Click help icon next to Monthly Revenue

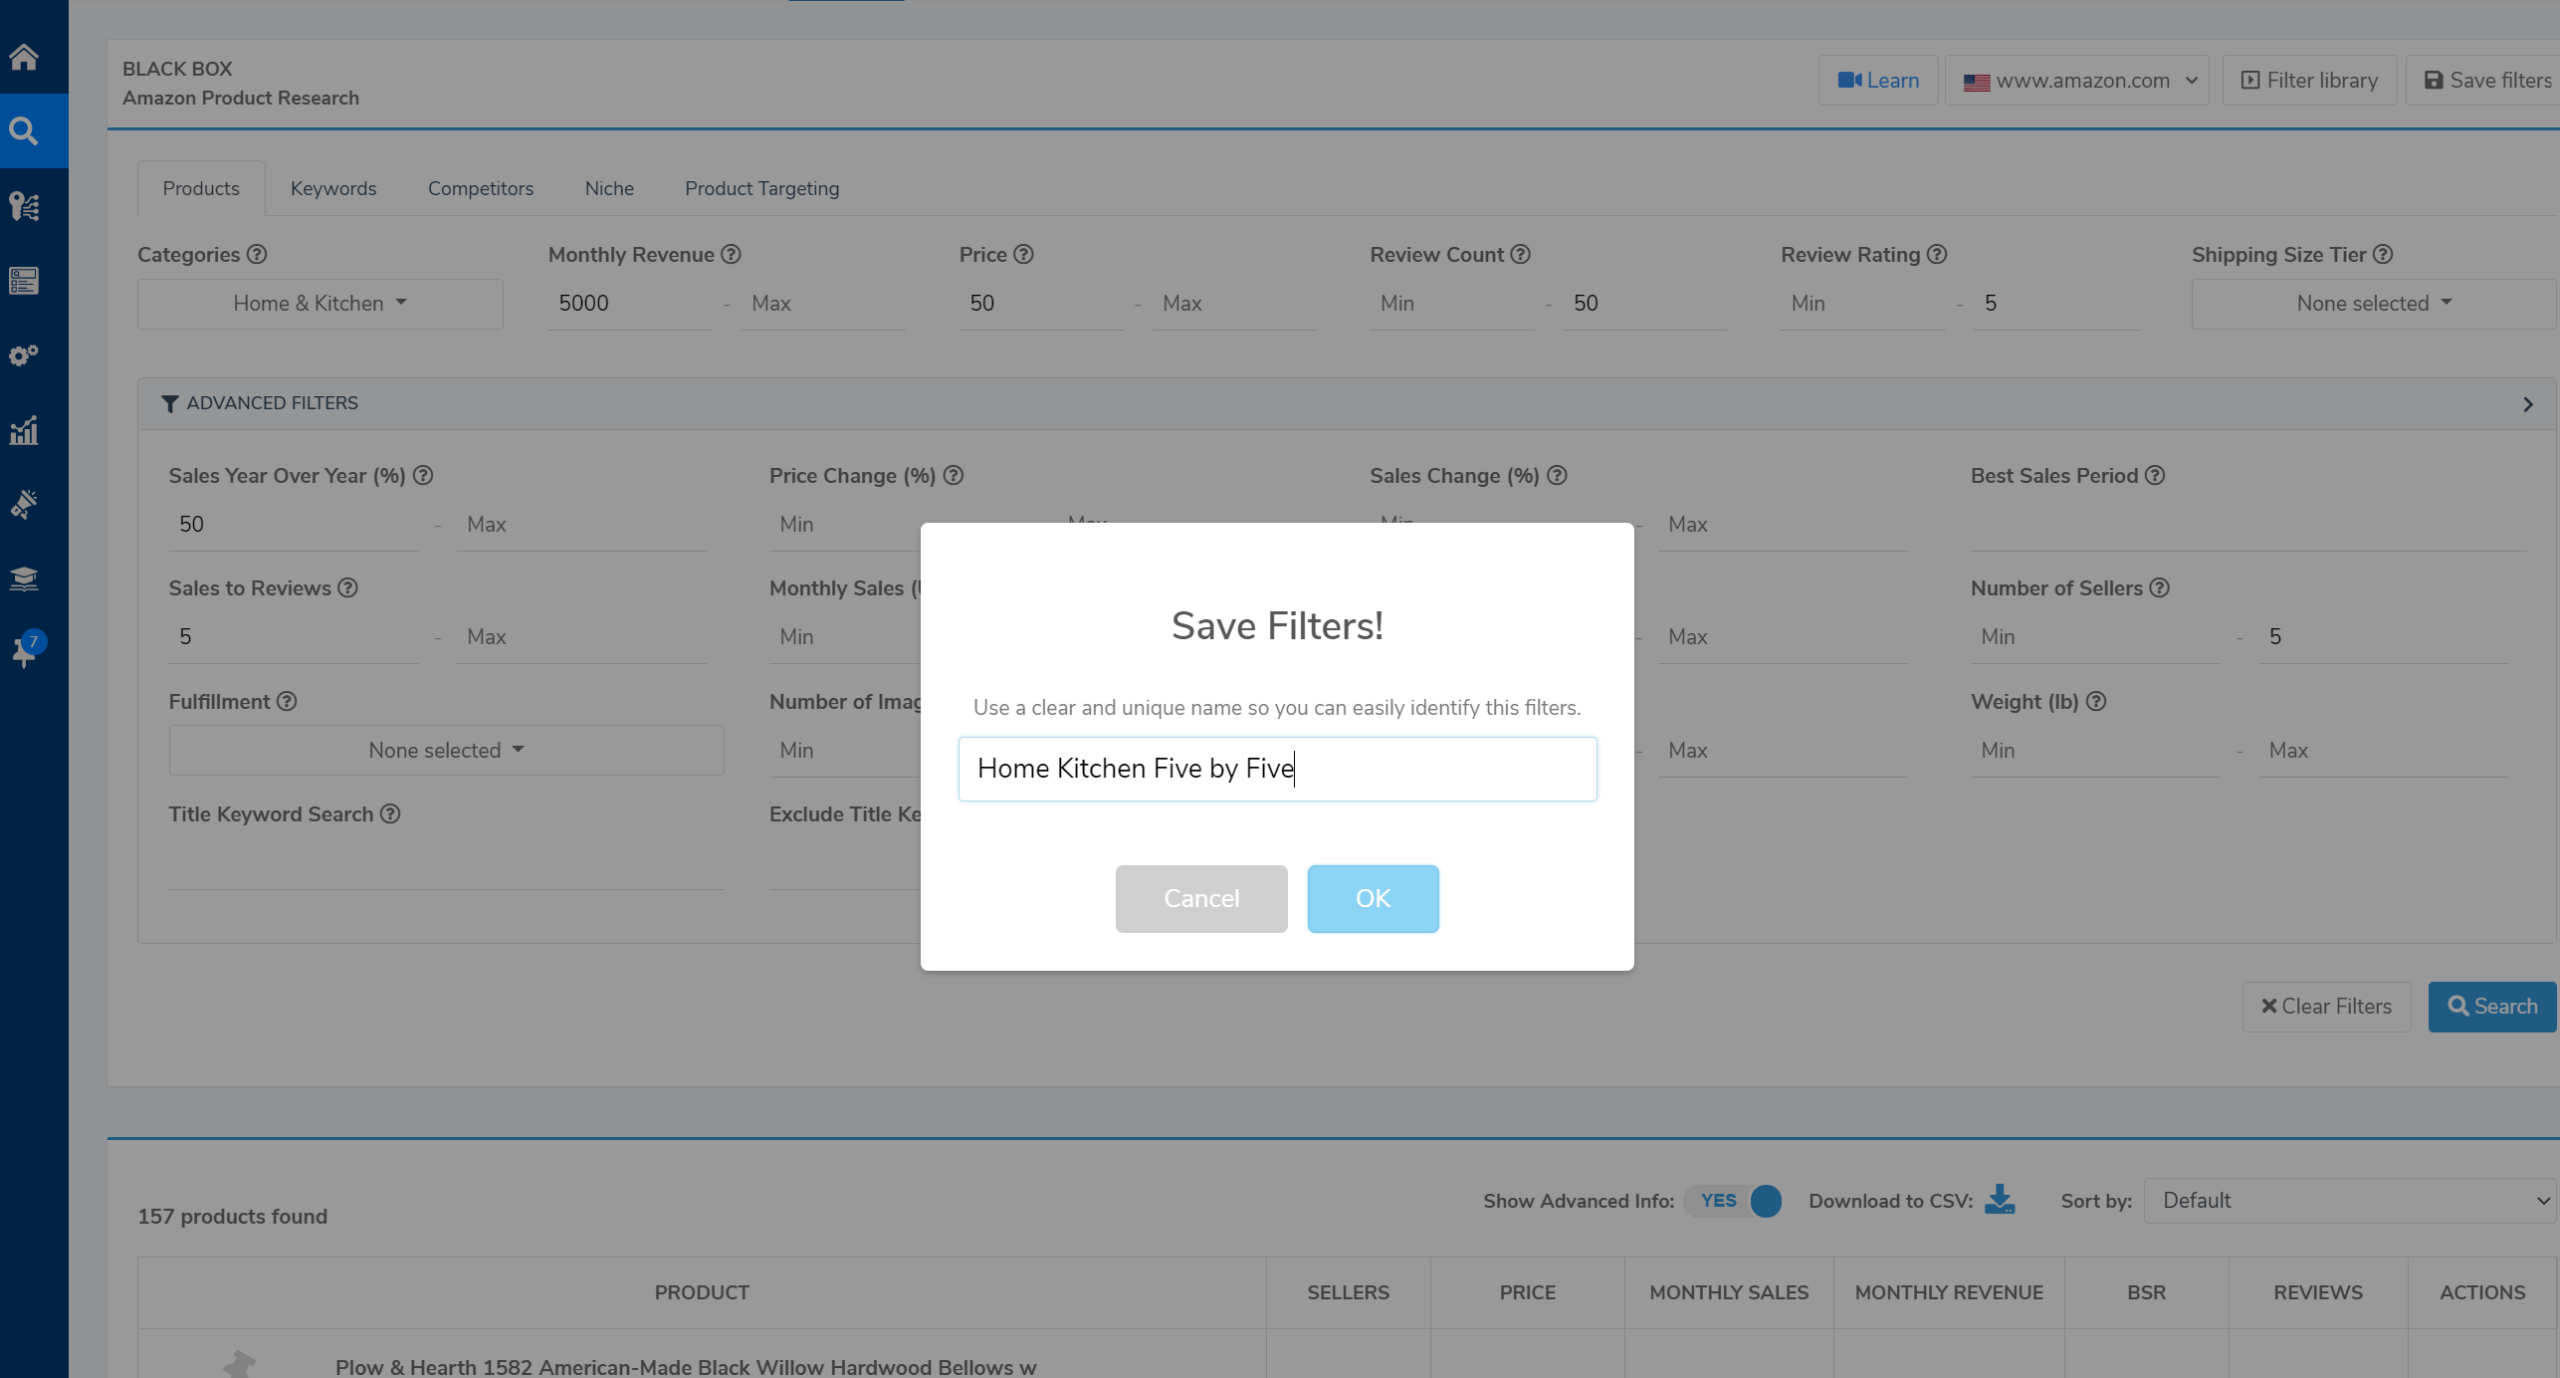(x=731, y=254)
